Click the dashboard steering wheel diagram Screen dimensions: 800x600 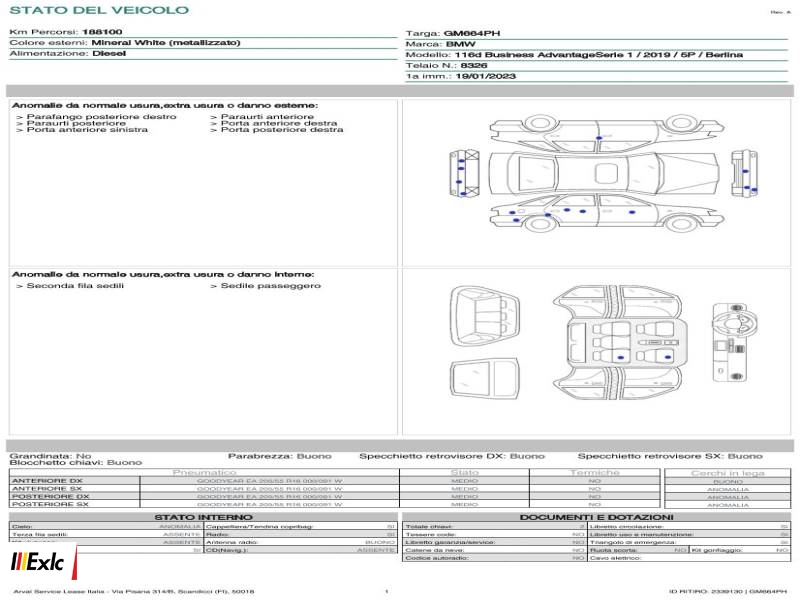coord(735,342)
